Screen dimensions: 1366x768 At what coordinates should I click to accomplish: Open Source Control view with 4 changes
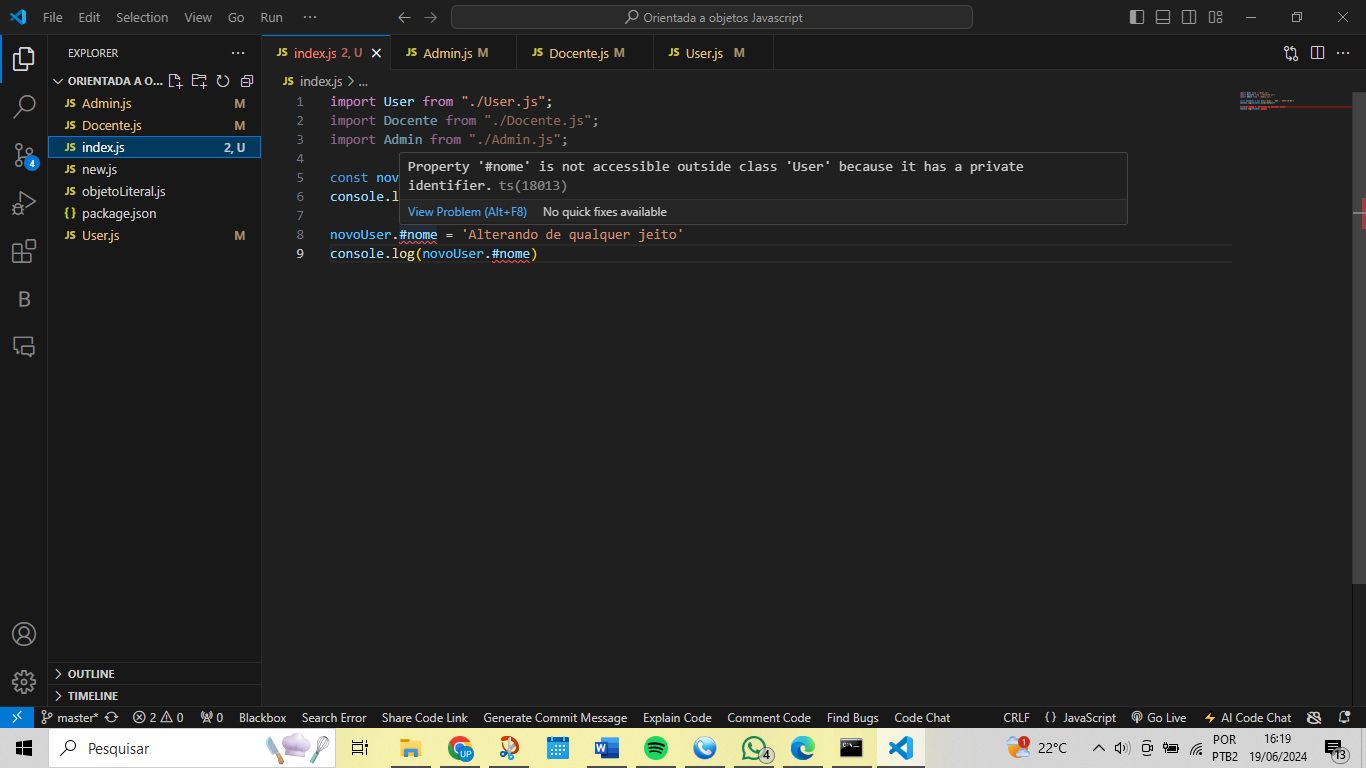[x=24, y=154]
